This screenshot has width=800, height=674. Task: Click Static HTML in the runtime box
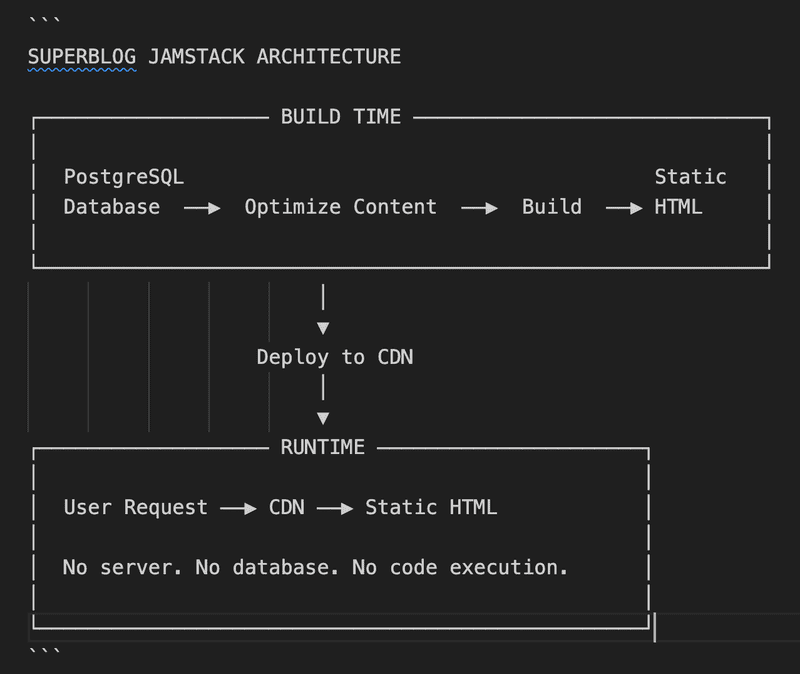pyautogui.click(x=430, y=507)
